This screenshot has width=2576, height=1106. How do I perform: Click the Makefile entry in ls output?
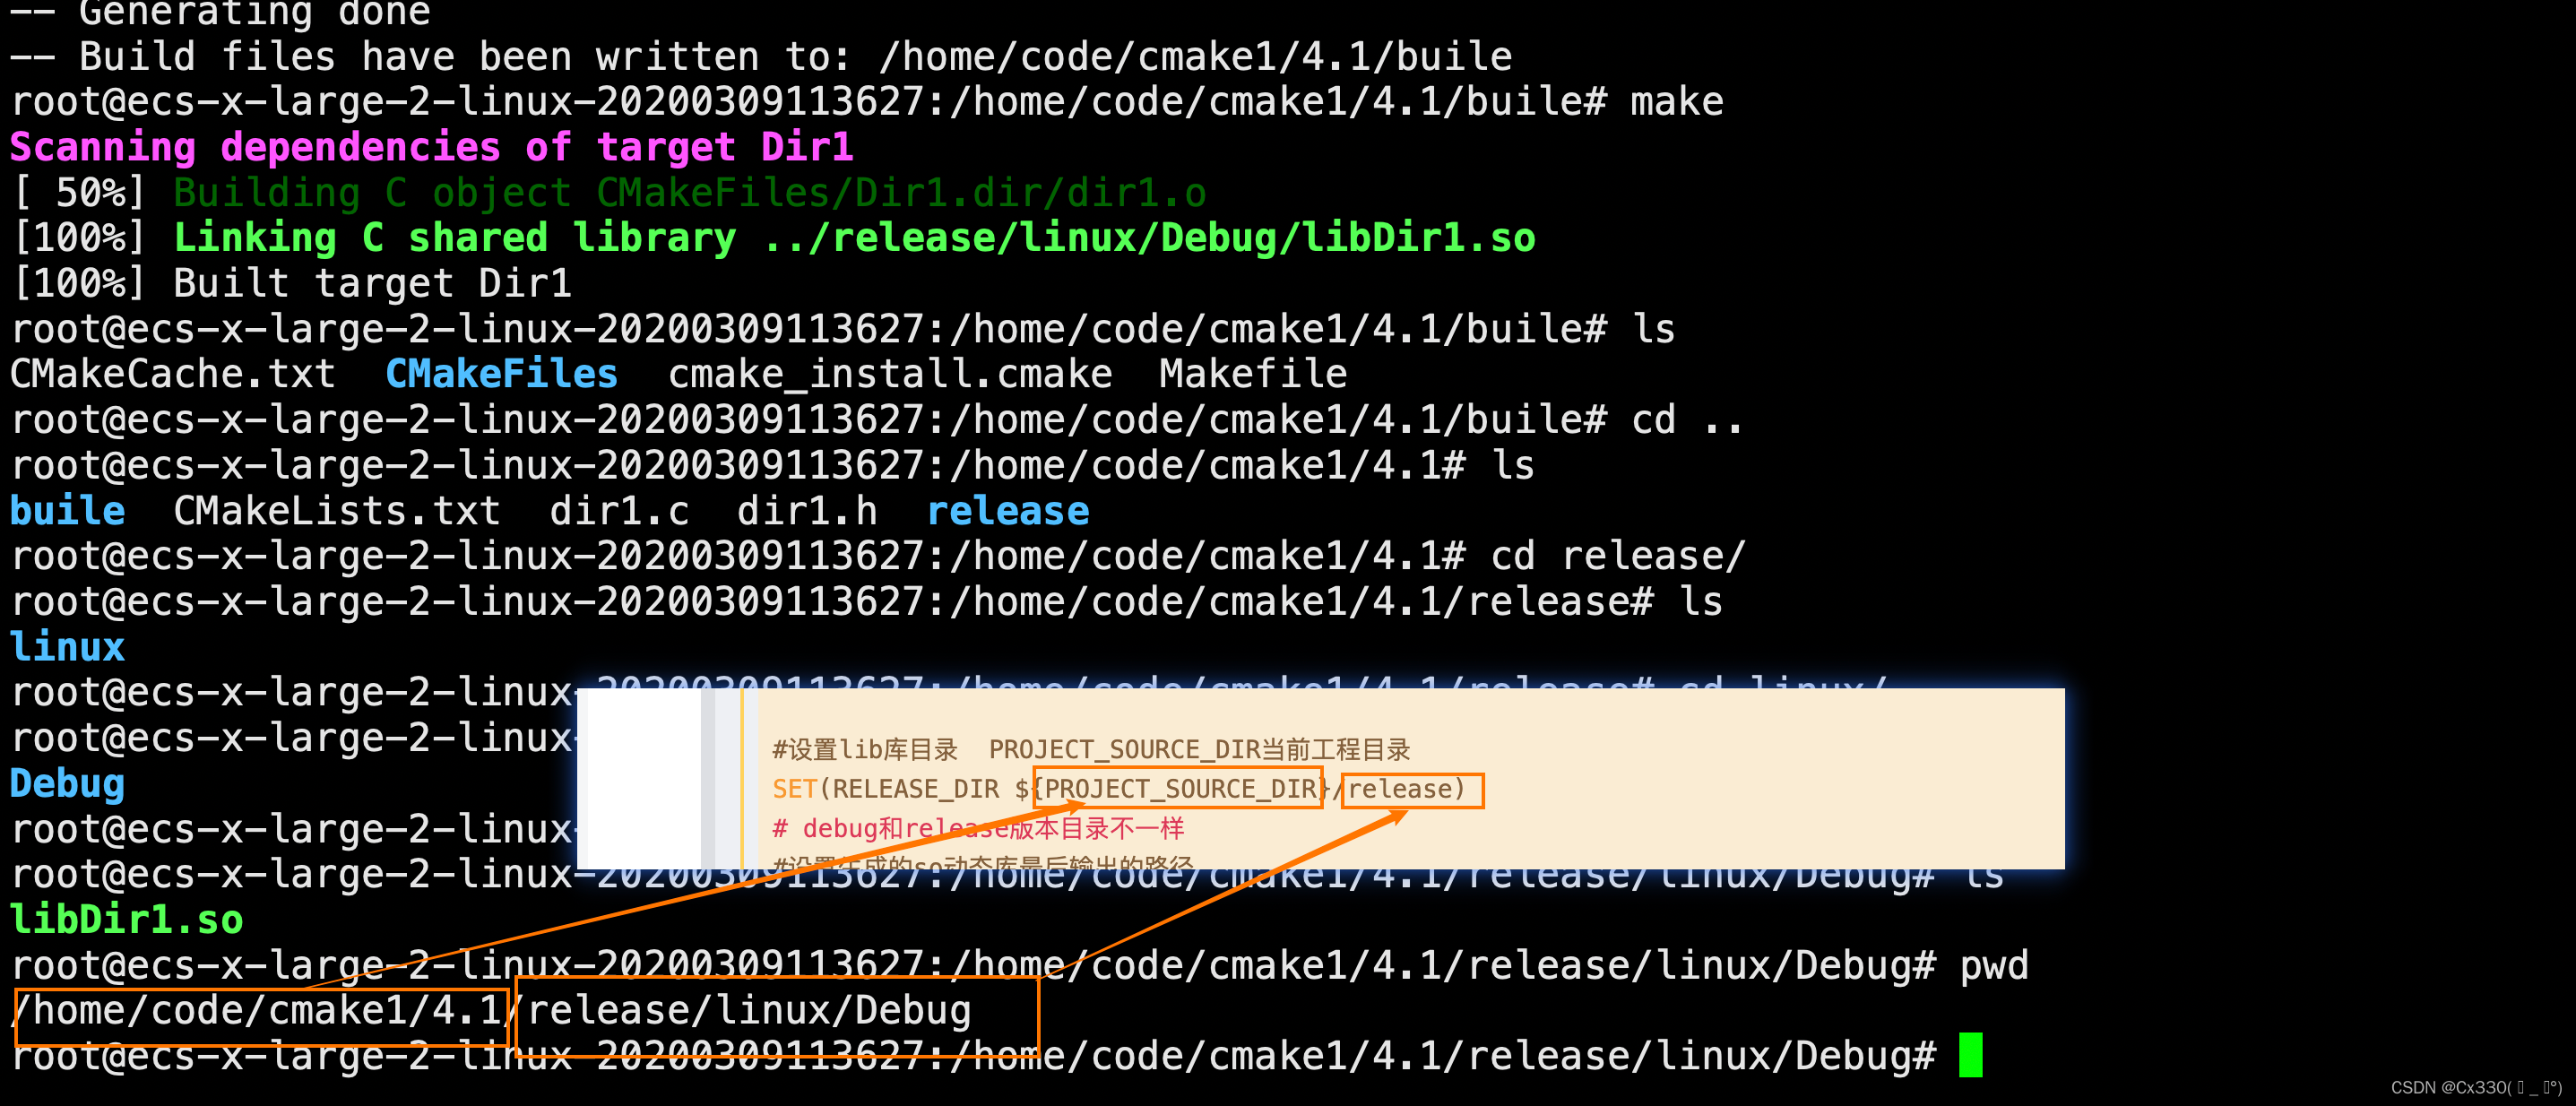1252,374
